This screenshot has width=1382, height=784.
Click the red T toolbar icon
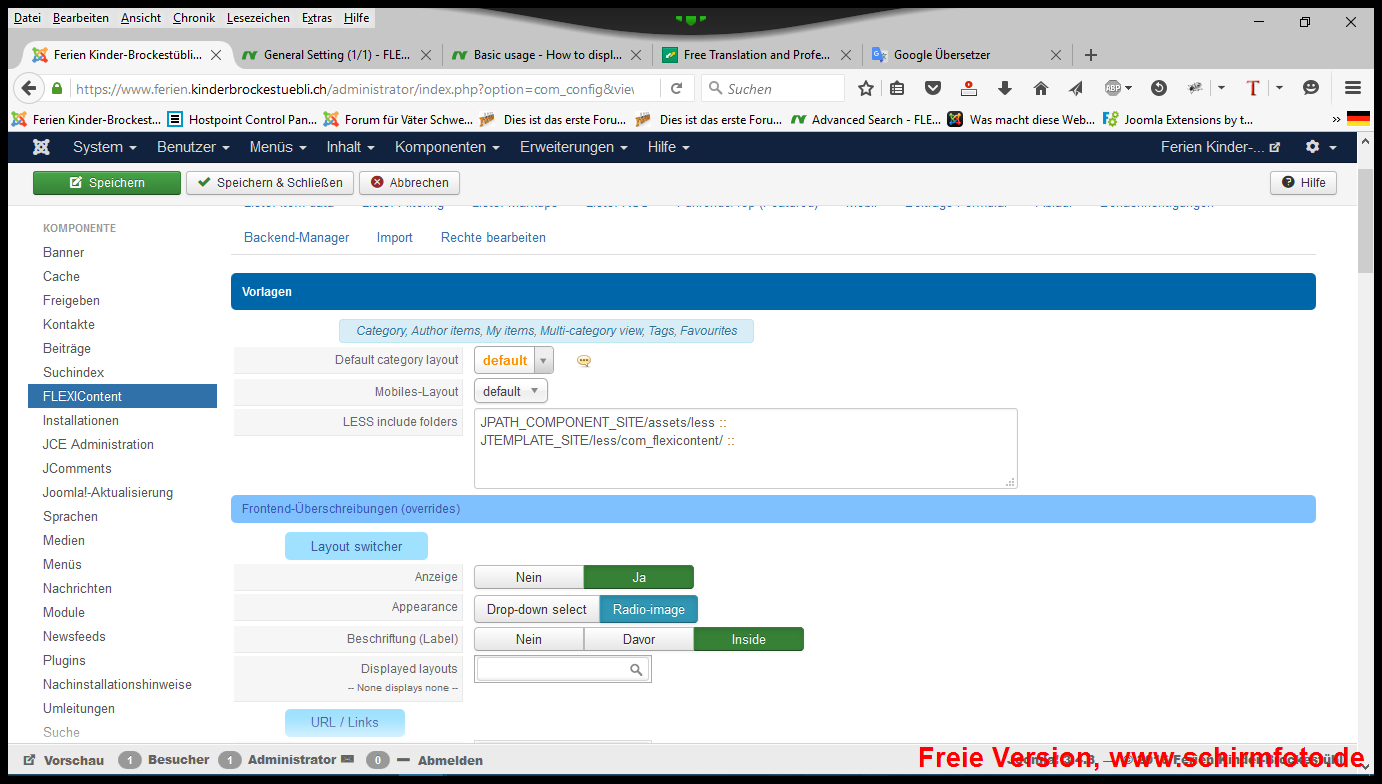1252,88
